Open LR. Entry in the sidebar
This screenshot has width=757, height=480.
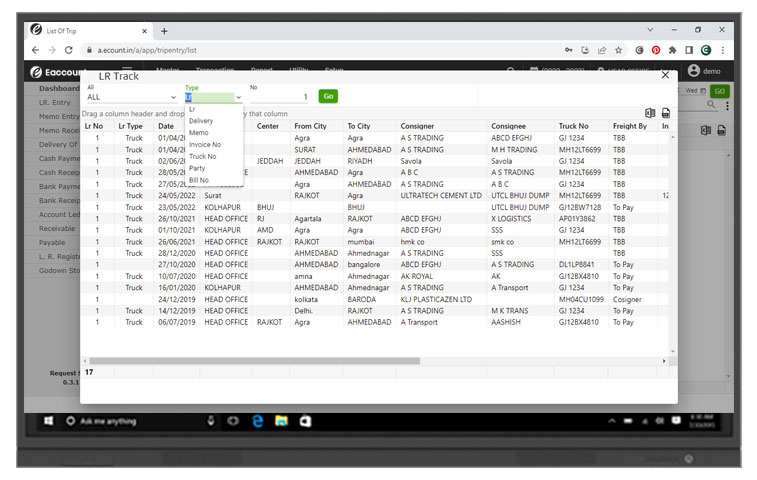55,102
